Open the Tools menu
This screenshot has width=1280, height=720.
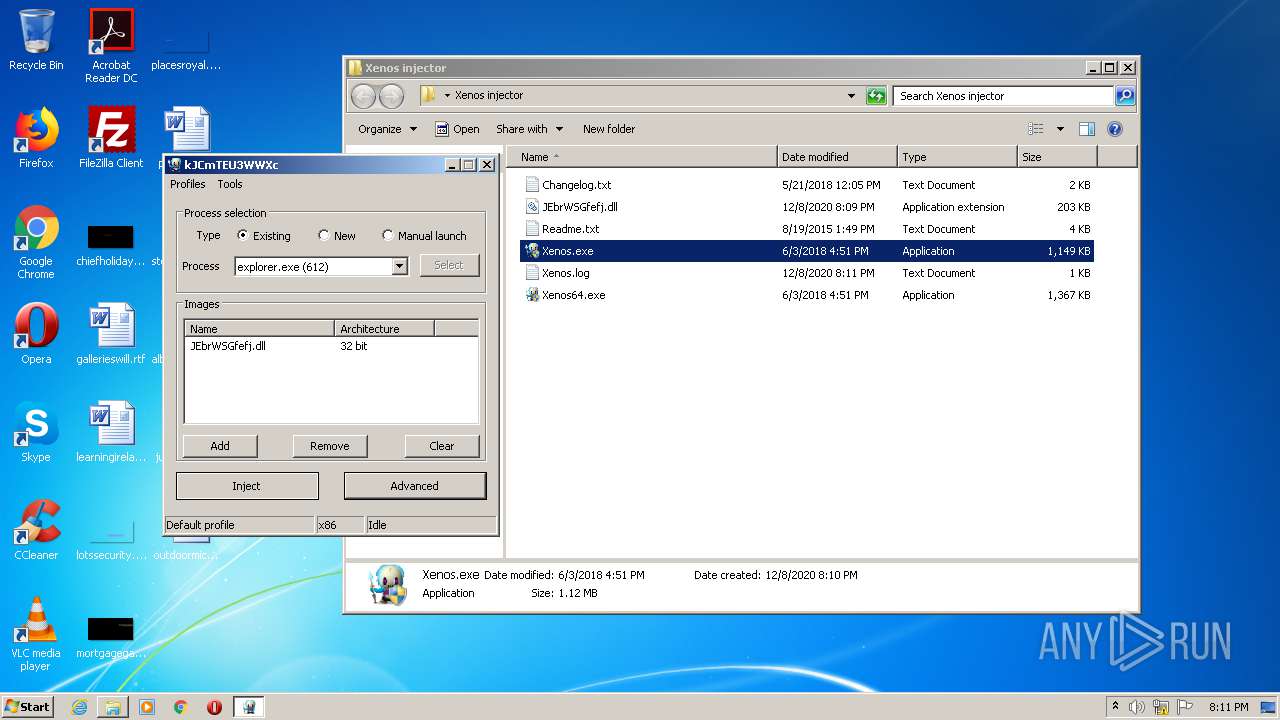[230, 184]
